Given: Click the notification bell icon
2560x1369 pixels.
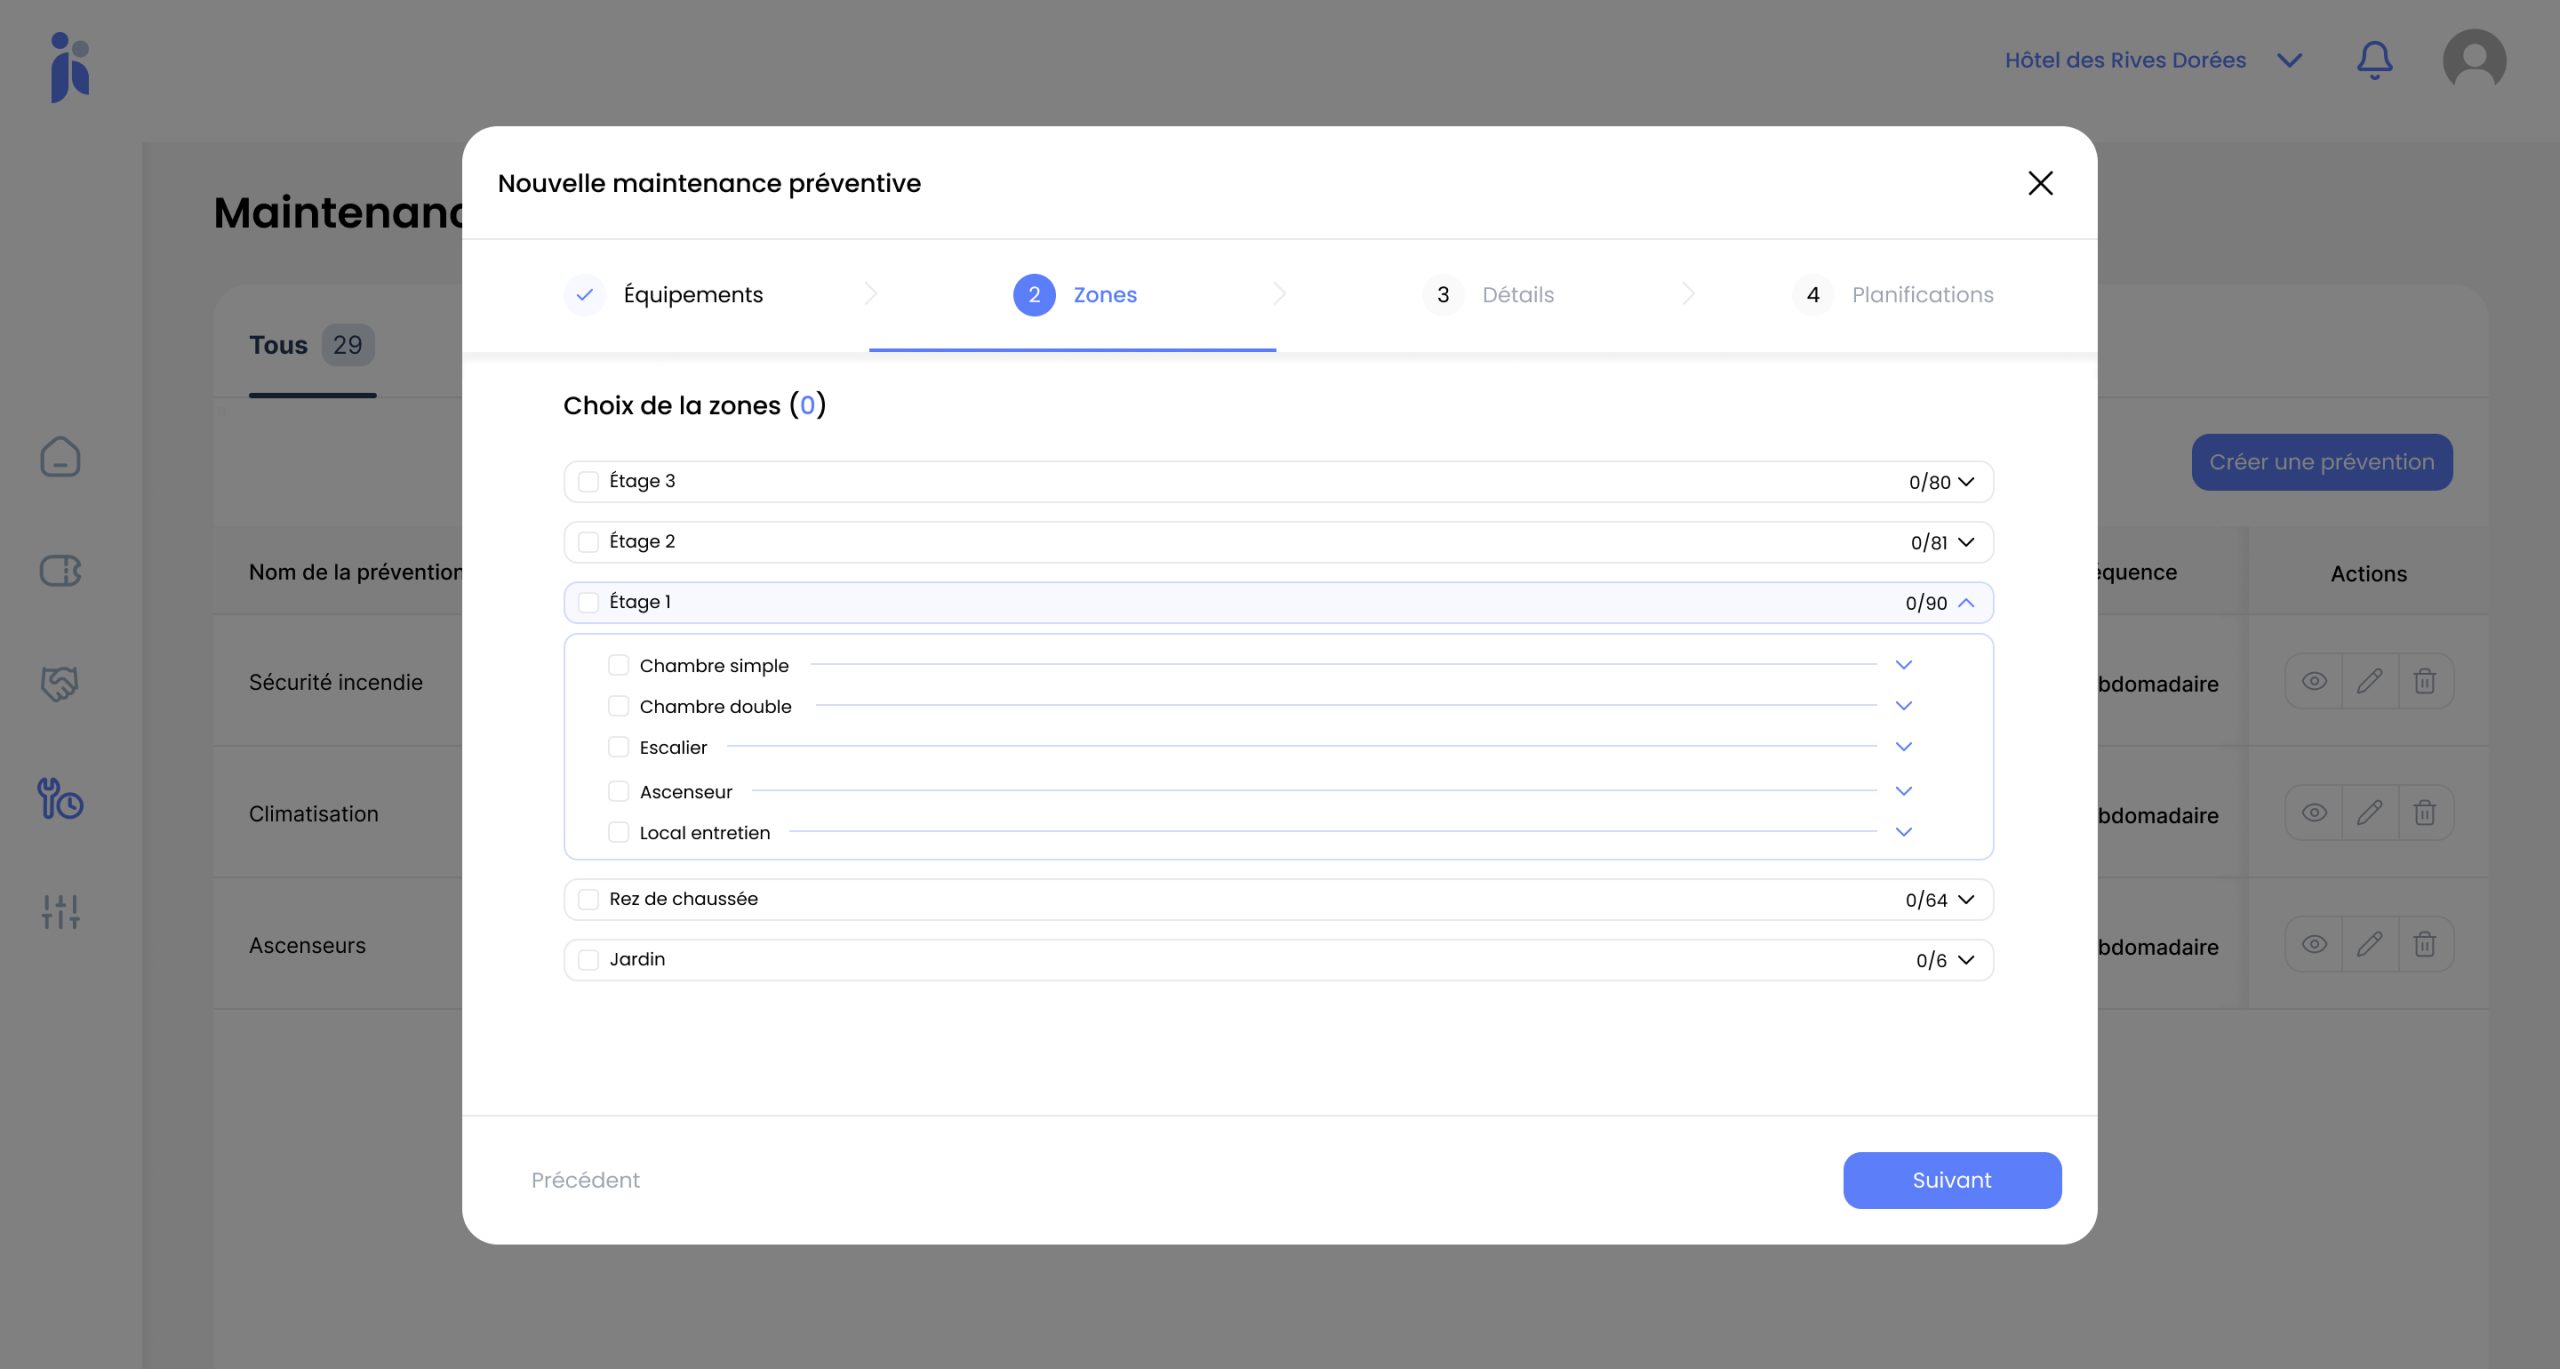Looking at the screenshot, I should coord(2374,60).
